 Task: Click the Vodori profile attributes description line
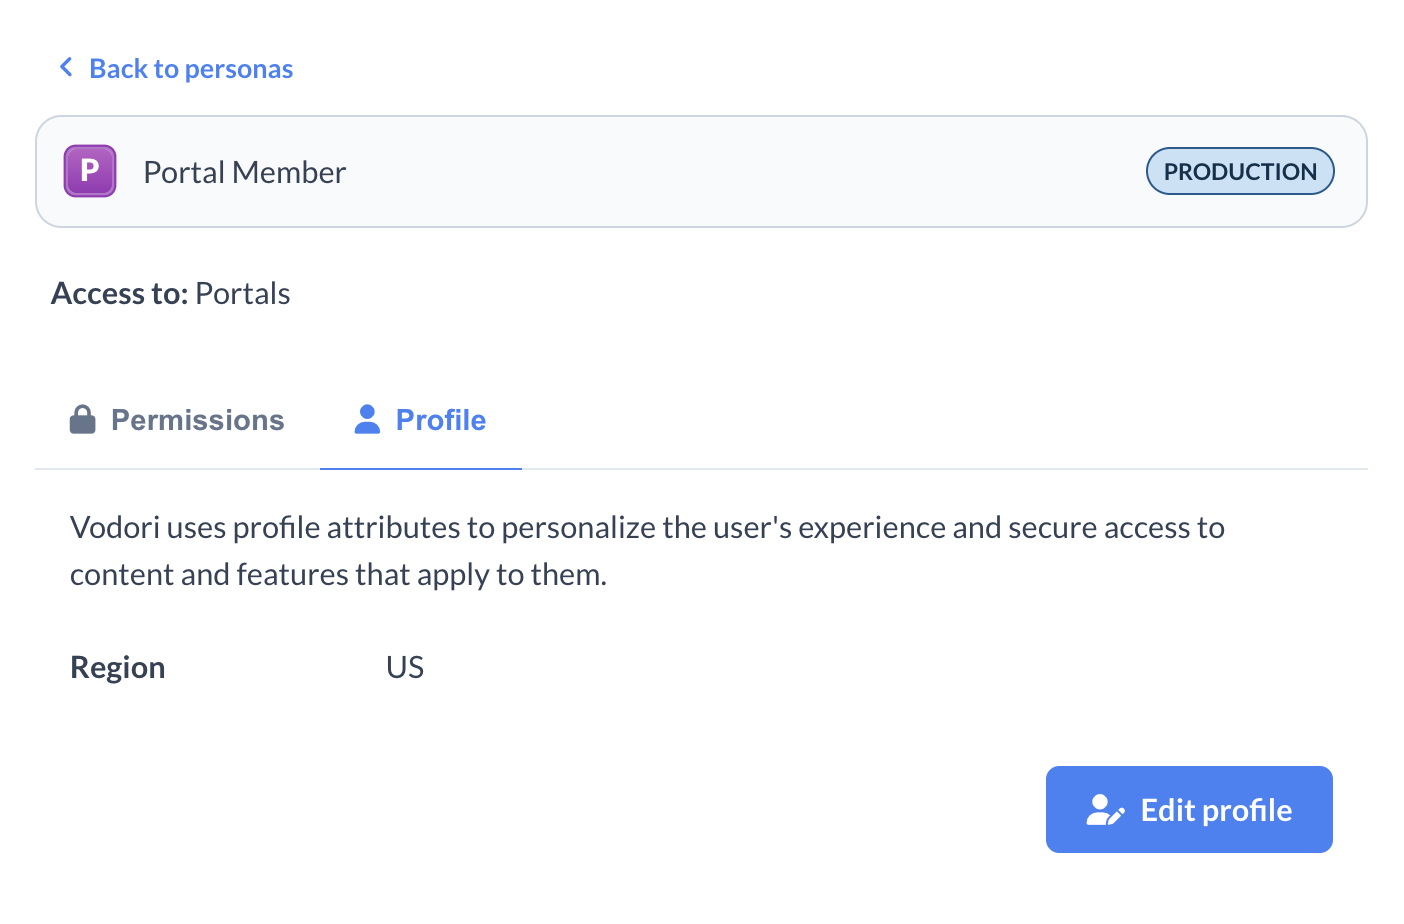click(647, 528)
